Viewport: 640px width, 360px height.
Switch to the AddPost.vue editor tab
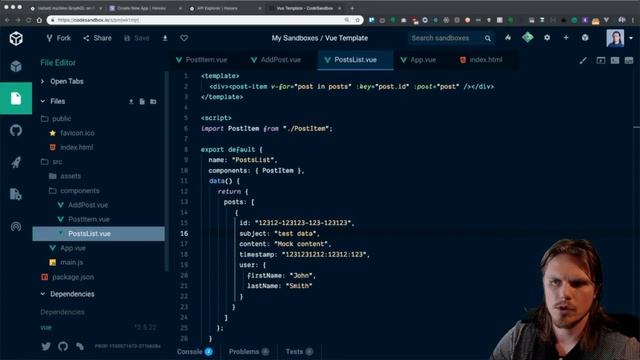pos(280,60)
